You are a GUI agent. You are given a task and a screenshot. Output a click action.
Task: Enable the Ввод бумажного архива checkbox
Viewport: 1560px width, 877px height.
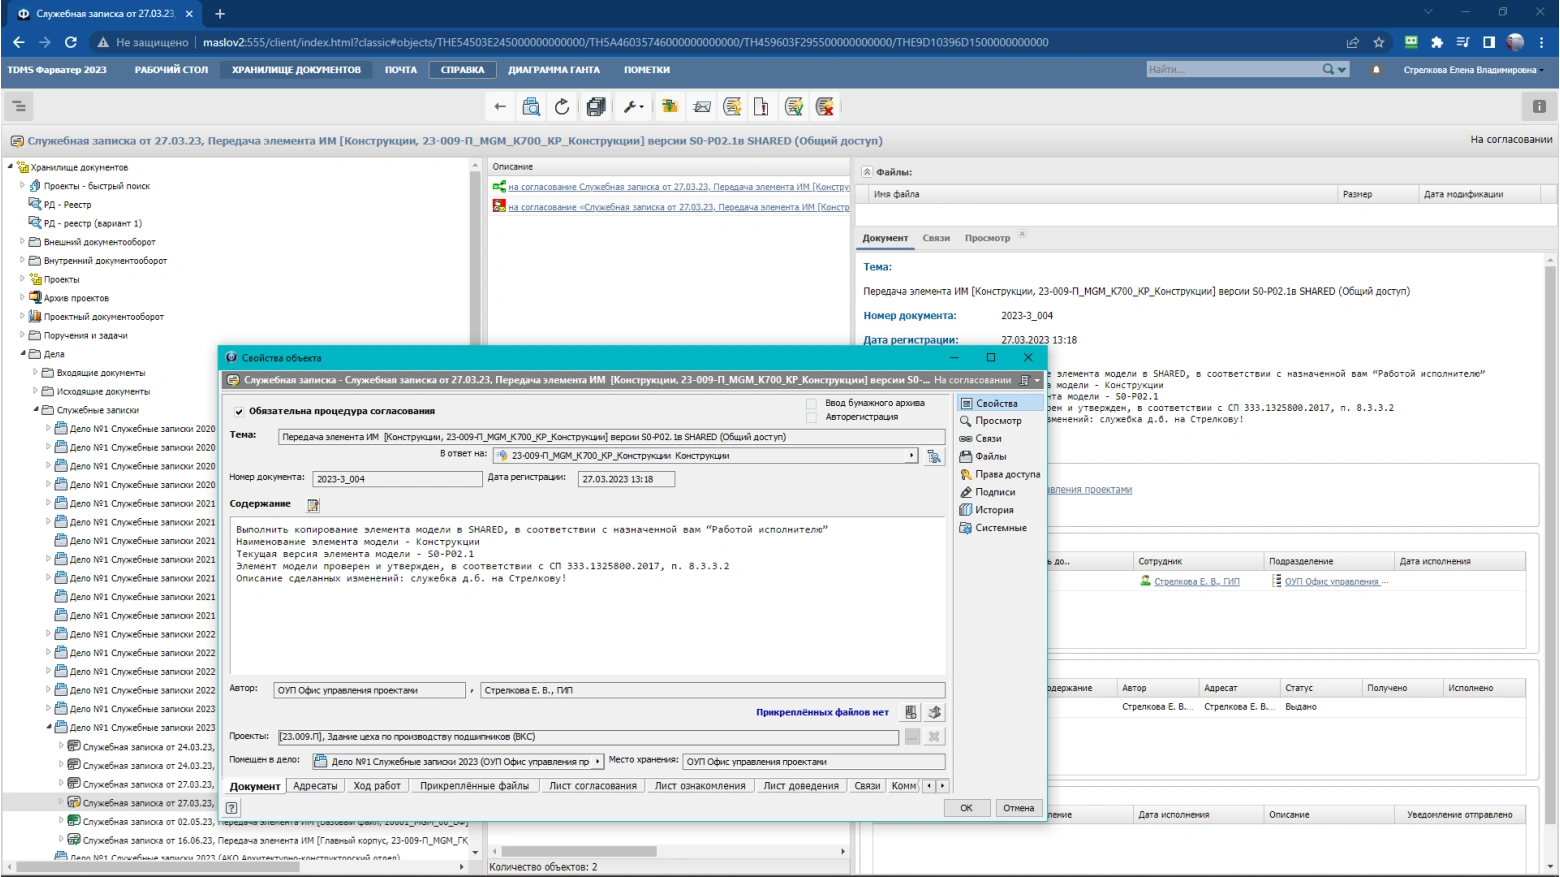point(811,404)
